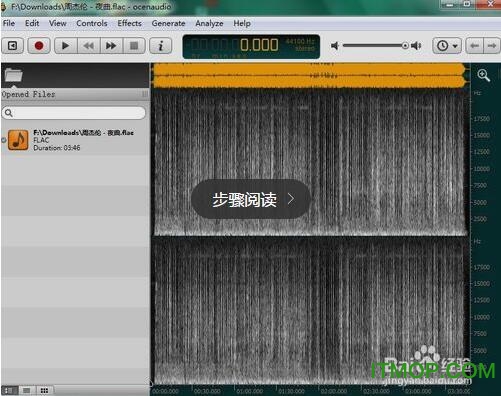Play the audio file
501x396 pixels.
(65, 46)
